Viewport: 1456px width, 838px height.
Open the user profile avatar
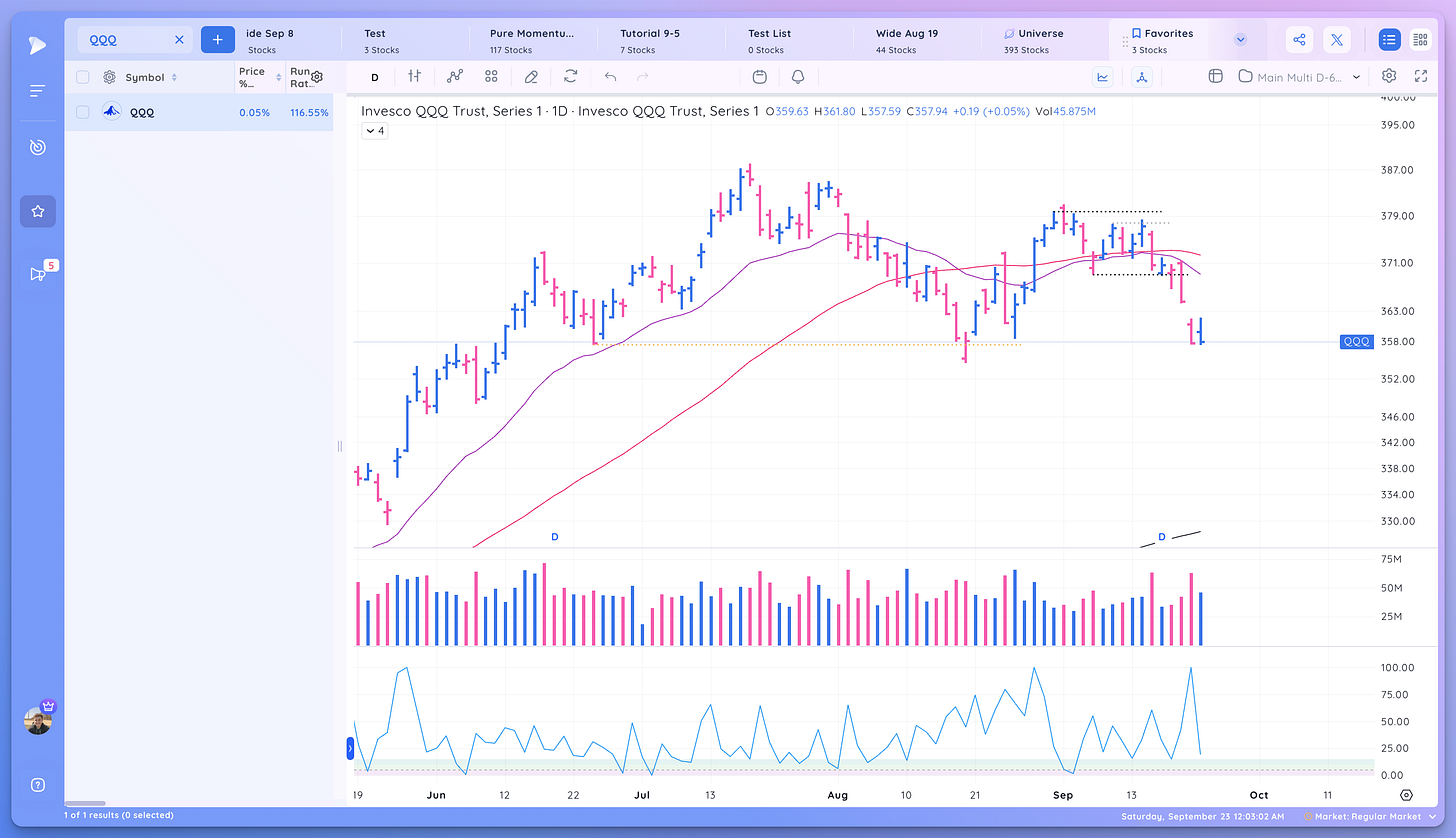[x=38, y=720]
